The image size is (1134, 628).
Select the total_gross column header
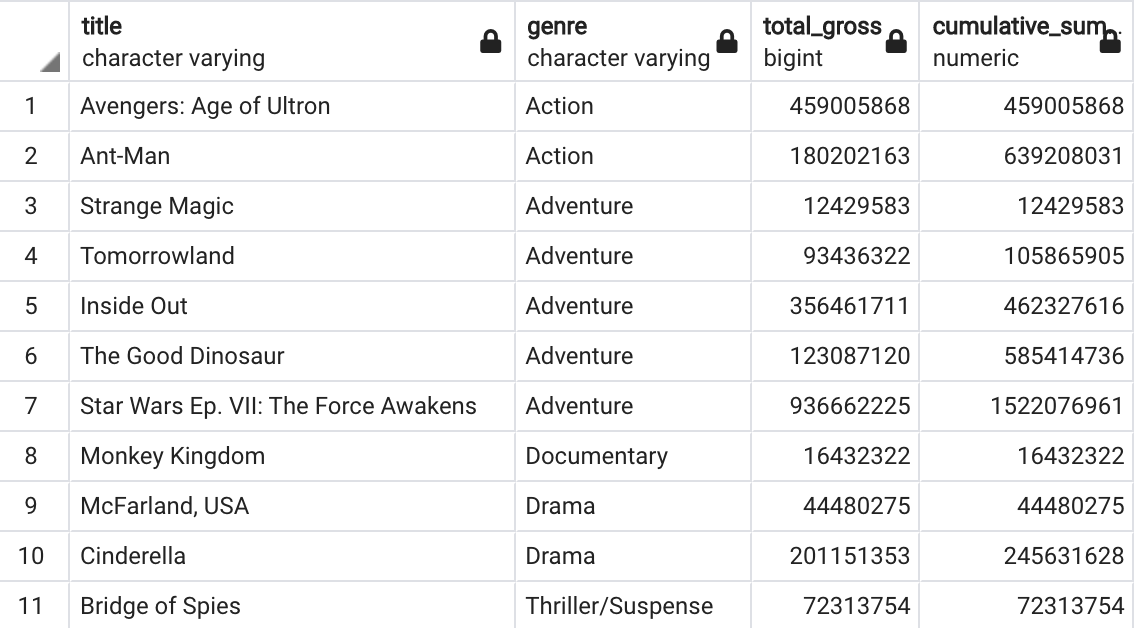pos(820,42)
